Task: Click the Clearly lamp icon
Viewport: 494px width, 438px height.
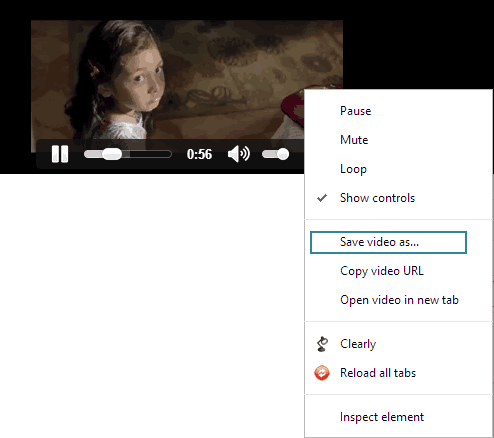Action: click(322, 344)
